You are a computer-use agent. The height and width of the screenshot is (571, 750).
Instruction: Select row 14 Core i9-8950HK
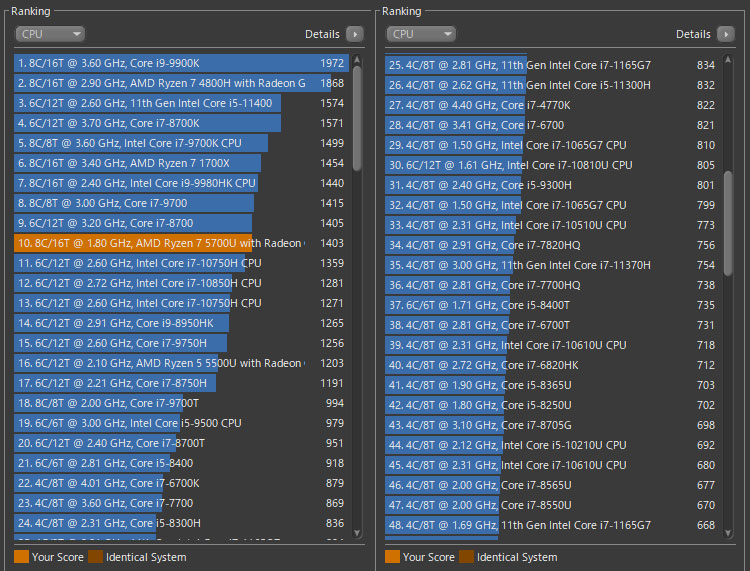(x=182, y=323)
